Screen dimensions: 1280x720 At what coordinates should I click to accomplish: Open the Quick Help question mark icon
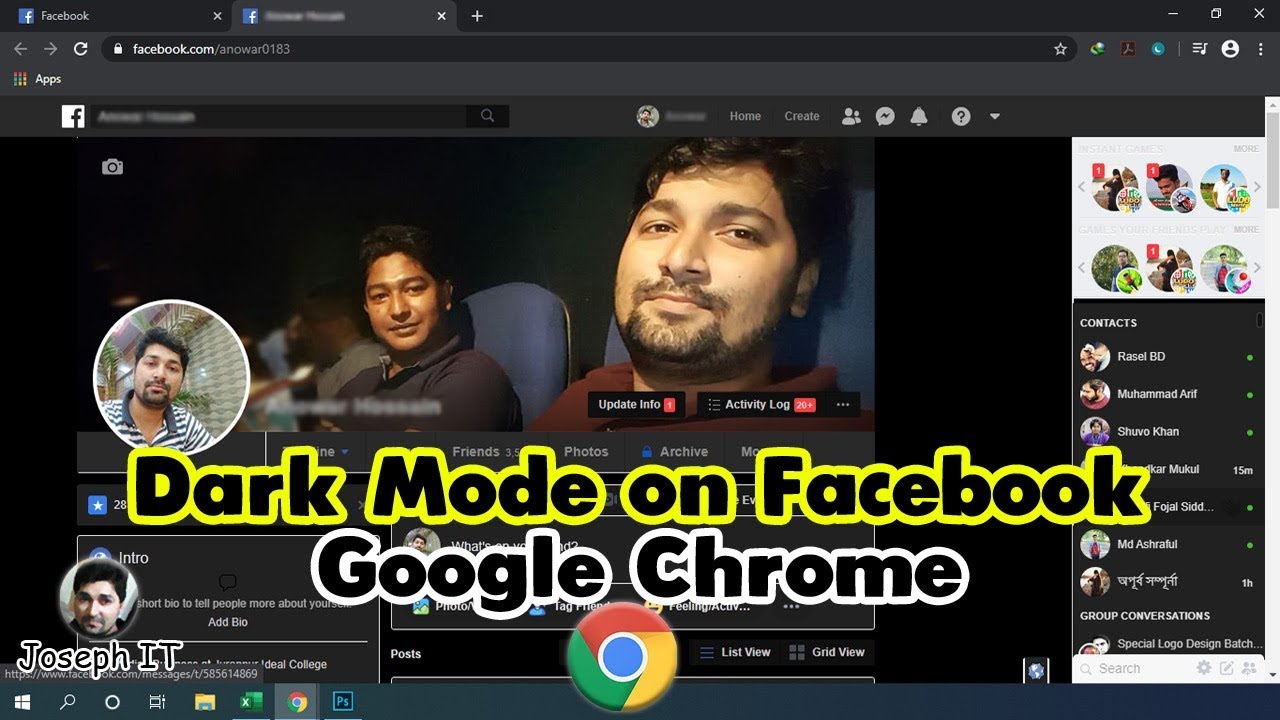961,116
